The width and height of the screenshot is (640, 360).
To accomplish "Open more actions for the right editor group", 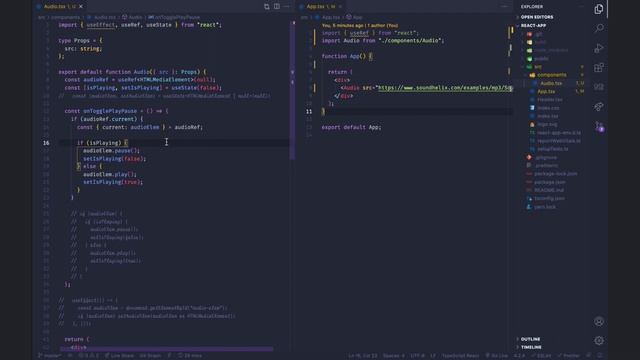I will (x=504, y=7).
